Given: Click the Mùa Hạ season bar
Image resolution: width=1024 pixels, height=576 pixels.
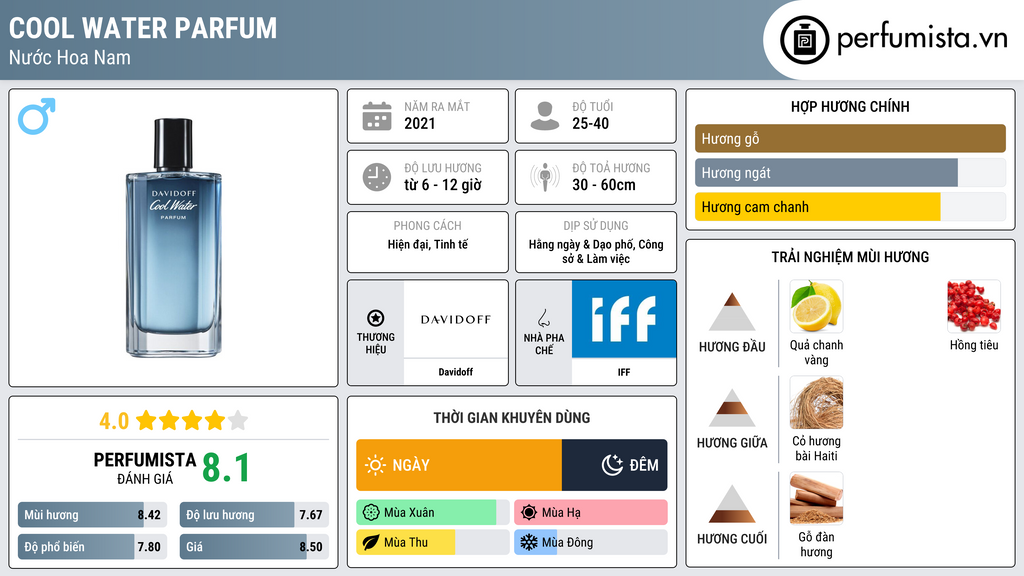Looking at the screenshot, I should (590, 513).
